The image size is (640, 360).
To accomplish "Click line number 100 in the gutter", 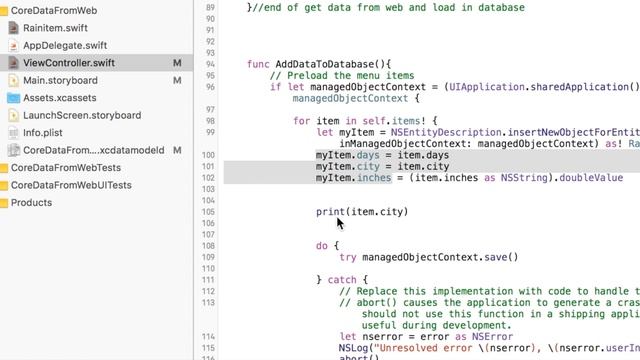I will pos(208,155).
